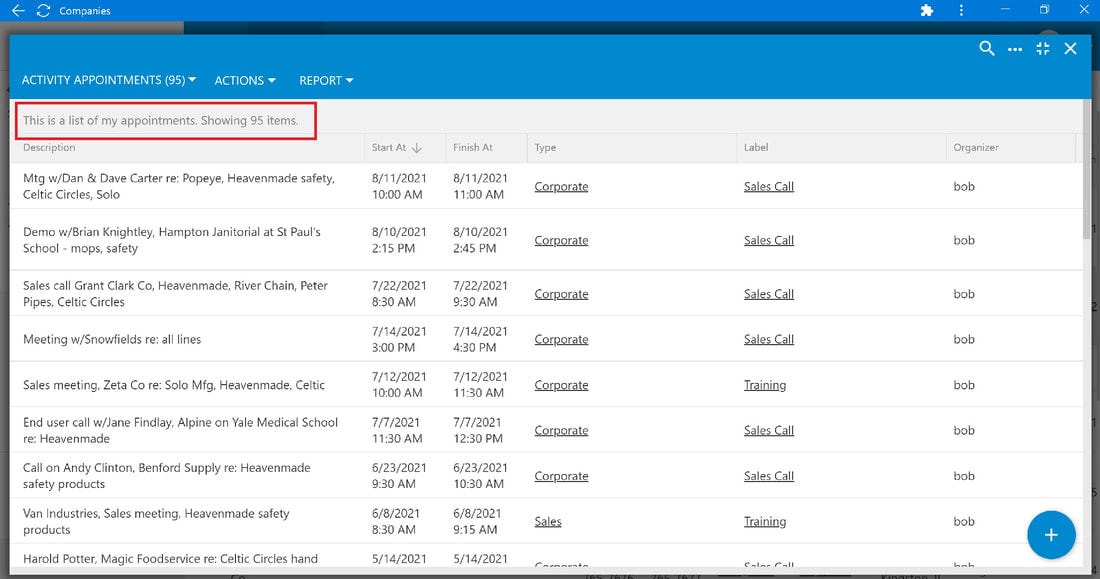The height and width of the screenshot is (579, 1100).
Task: Close the appointments panel with X
Action: click(1071, 48)
